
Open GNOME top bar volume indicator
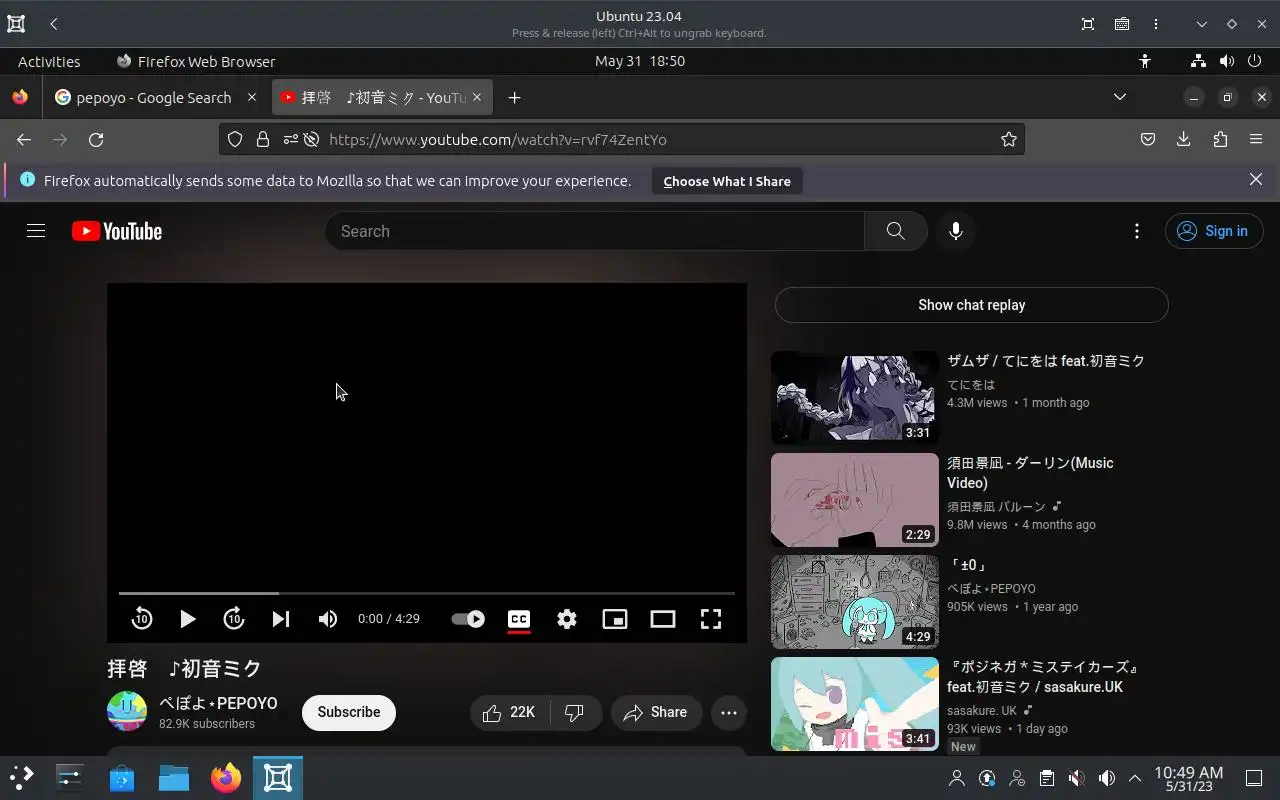(1227, 61)
